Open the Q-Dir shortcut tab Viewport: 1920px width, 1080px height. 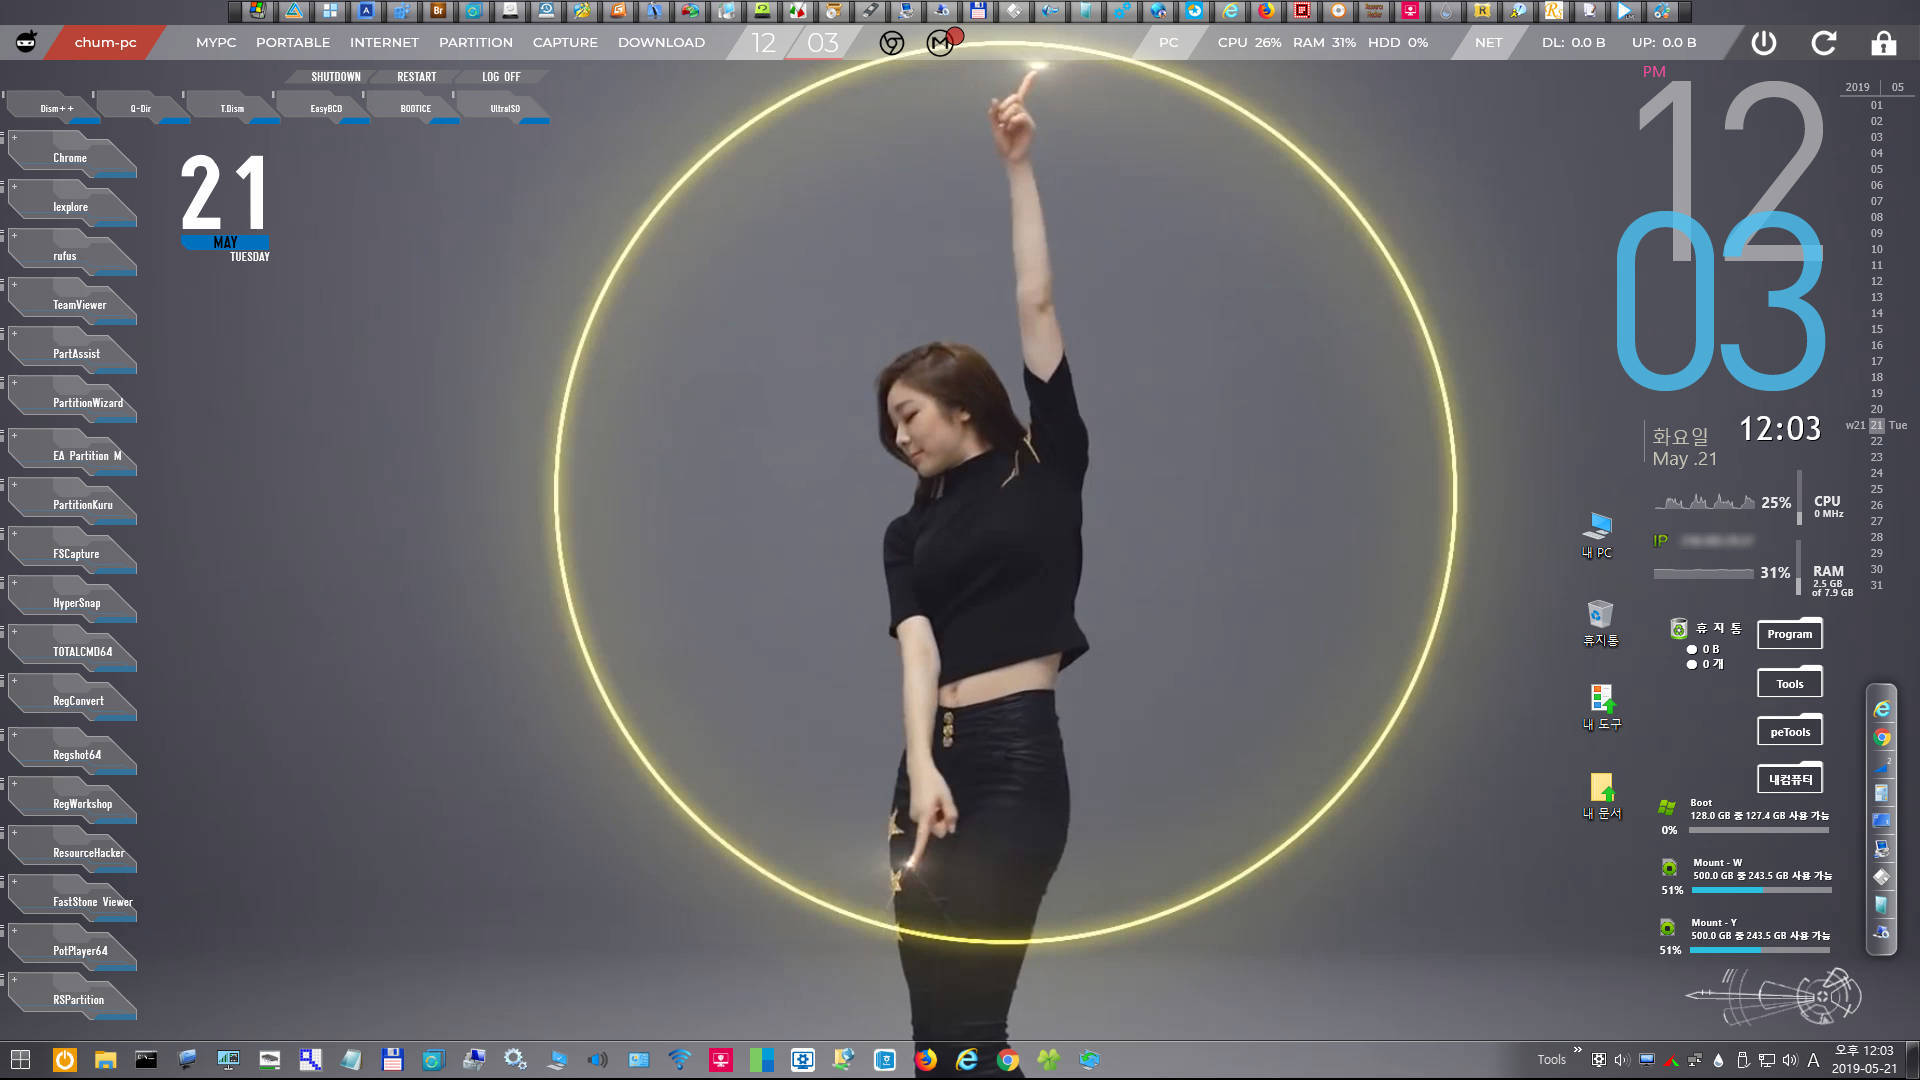[x=141, y=108]
